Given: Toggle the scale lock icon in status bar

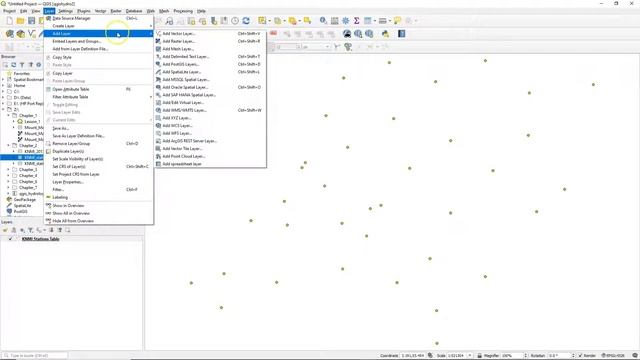Looking at the screenshot, I should coord(480,356).
